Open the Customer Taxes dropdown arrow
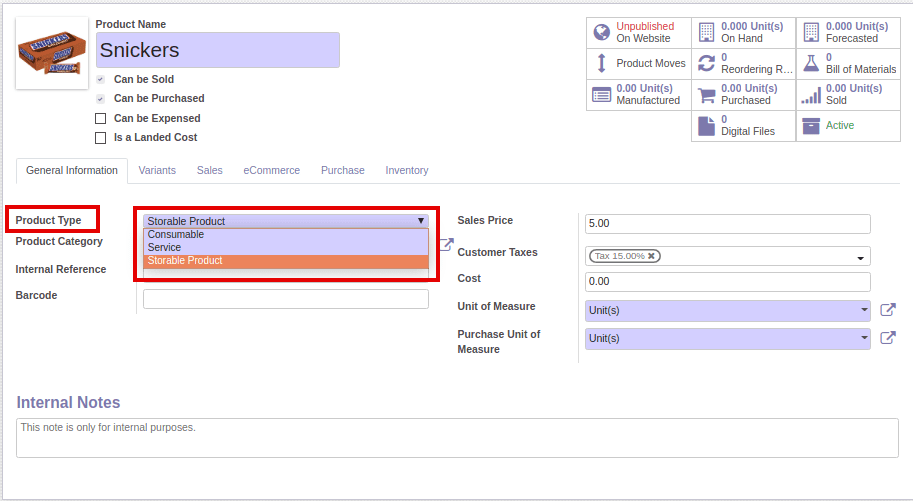 861,257
